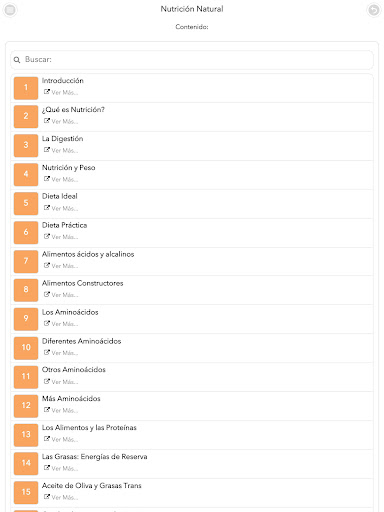Tap the back arrow icon at top right
This screenshot has height=512, width=384.
(374, 10)
